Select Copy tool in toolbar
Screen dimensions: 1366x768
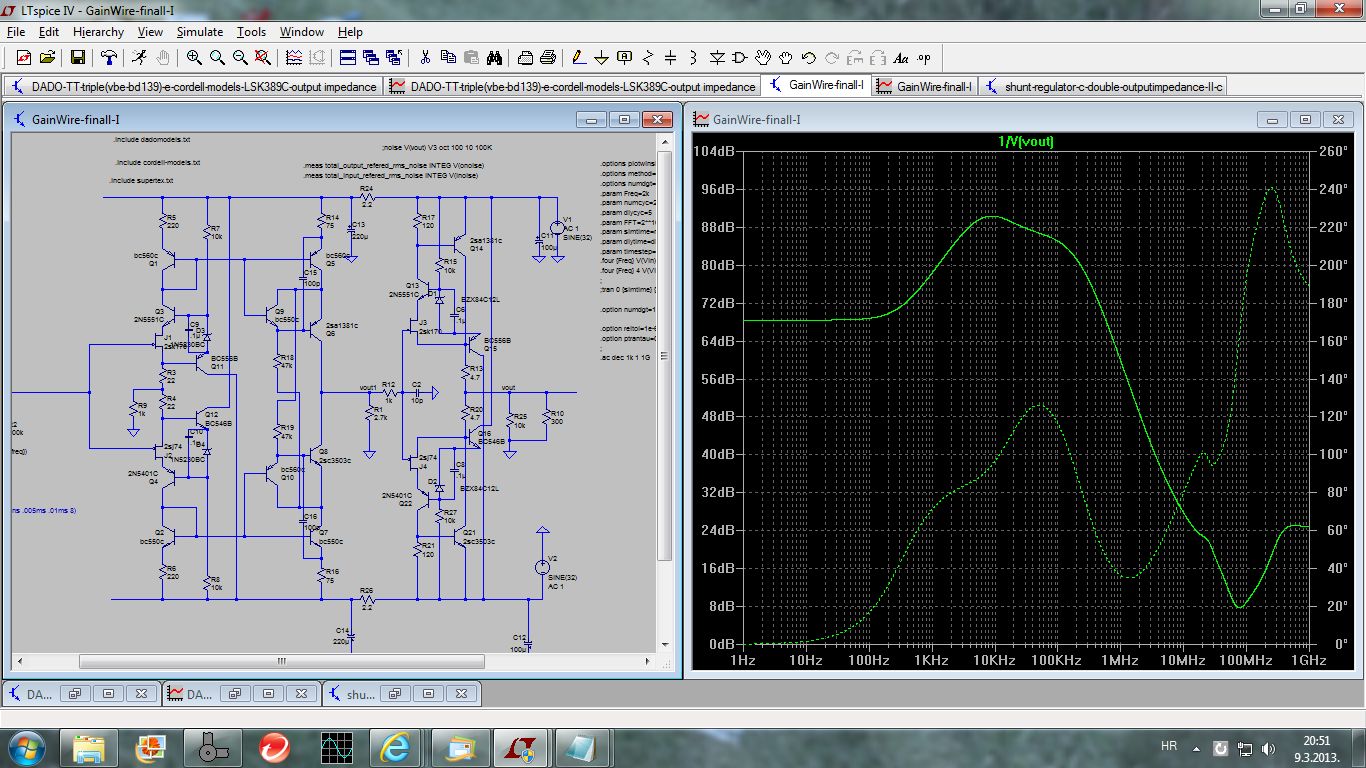448,58
